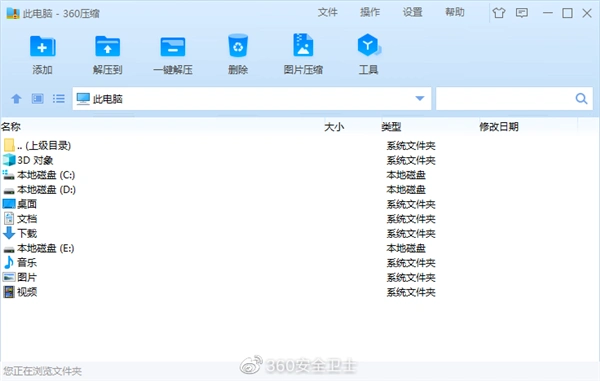The height and width of the screenshot is (381, 600).
Task: Click the 添加 (Add) toolbar icon
Action: click(x=42, y=47)
